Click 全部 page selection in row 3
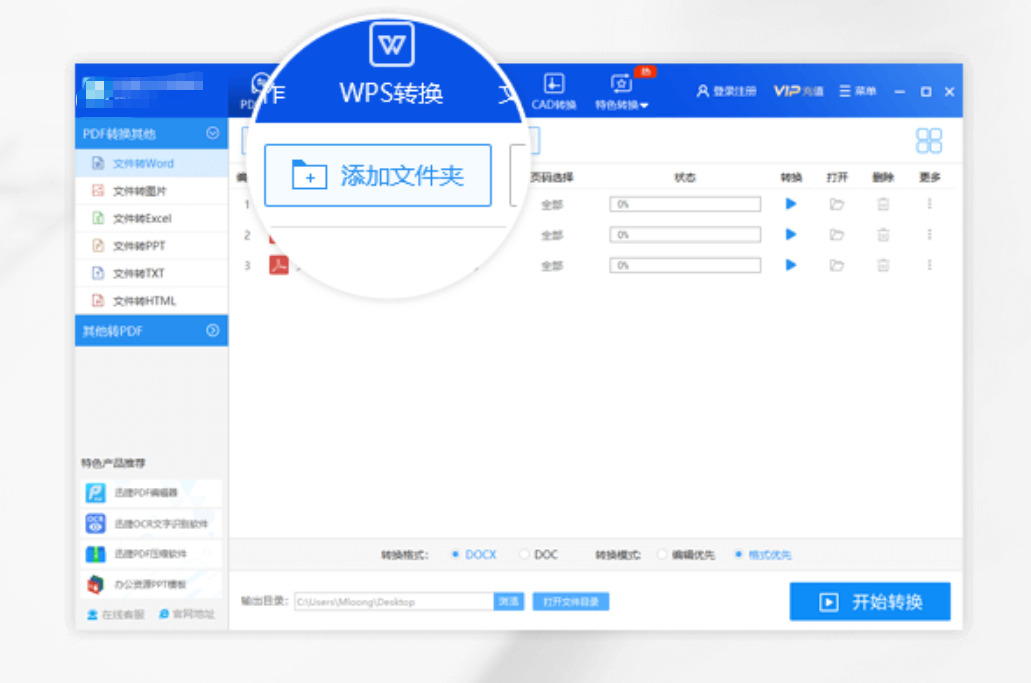This screenshot has width=1031, height=683. (552, 266)
